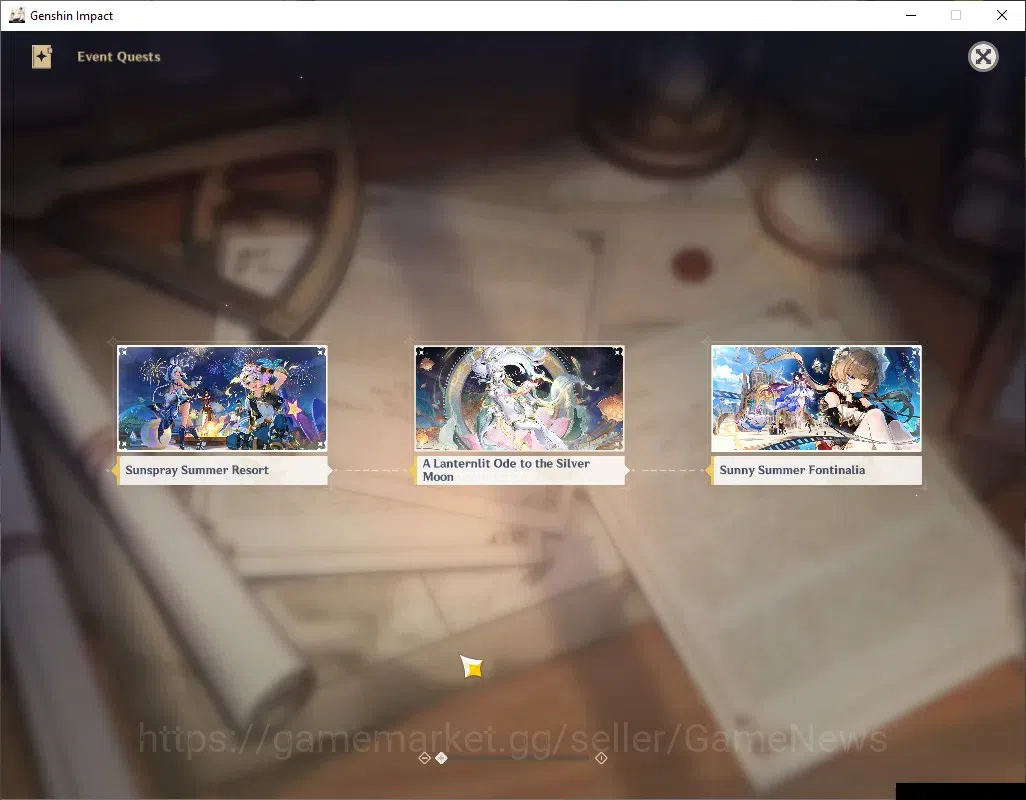1026x800 pixels.
Task: Click the Event Quests book icon
Action: [x=42, y=57]
